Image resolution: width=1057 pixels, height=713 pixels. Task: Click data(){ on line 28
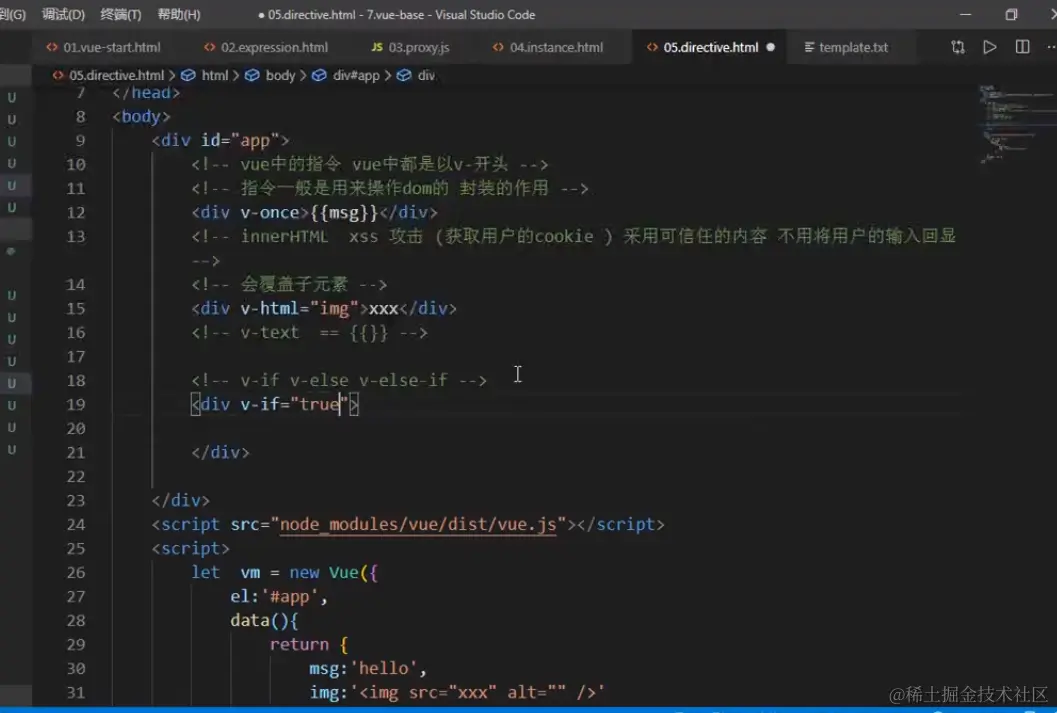click(x=264, y=621)
